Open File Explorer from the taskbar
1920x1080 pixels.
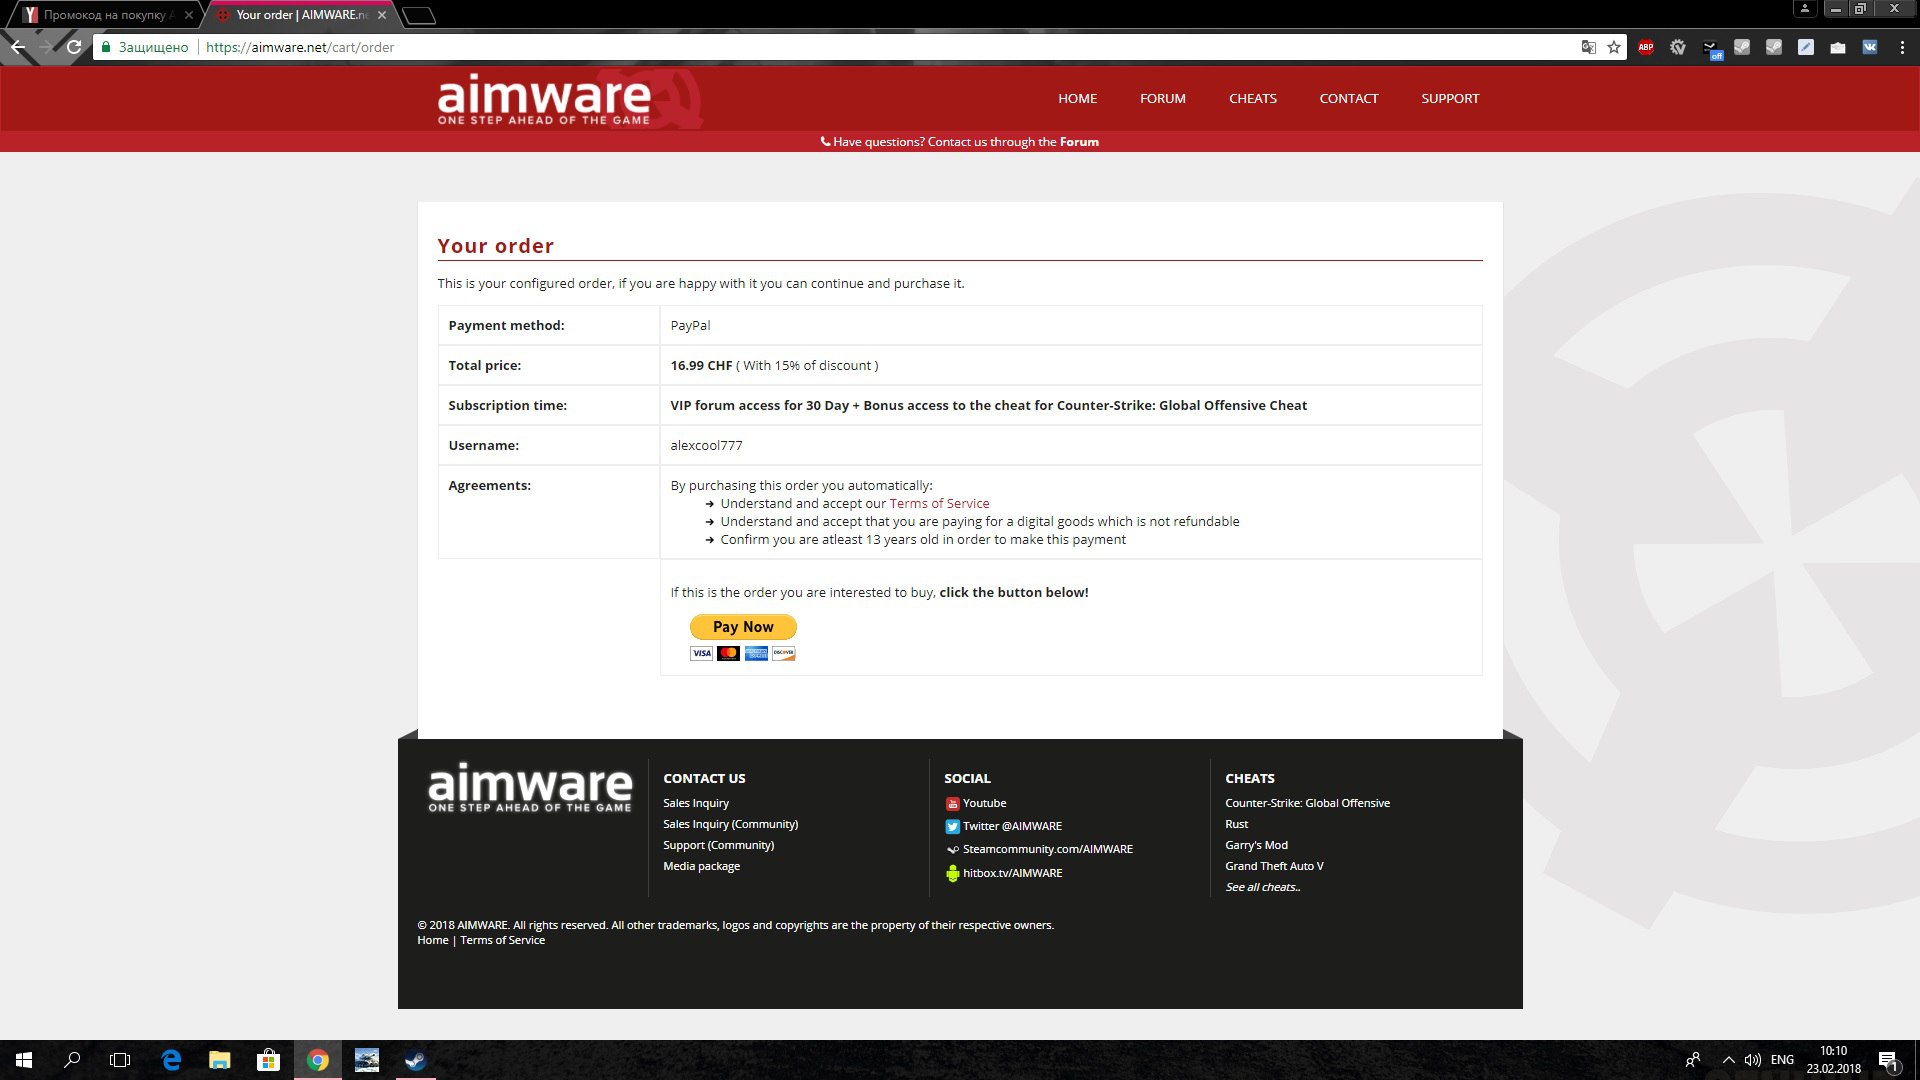(x=220, y=1060)
